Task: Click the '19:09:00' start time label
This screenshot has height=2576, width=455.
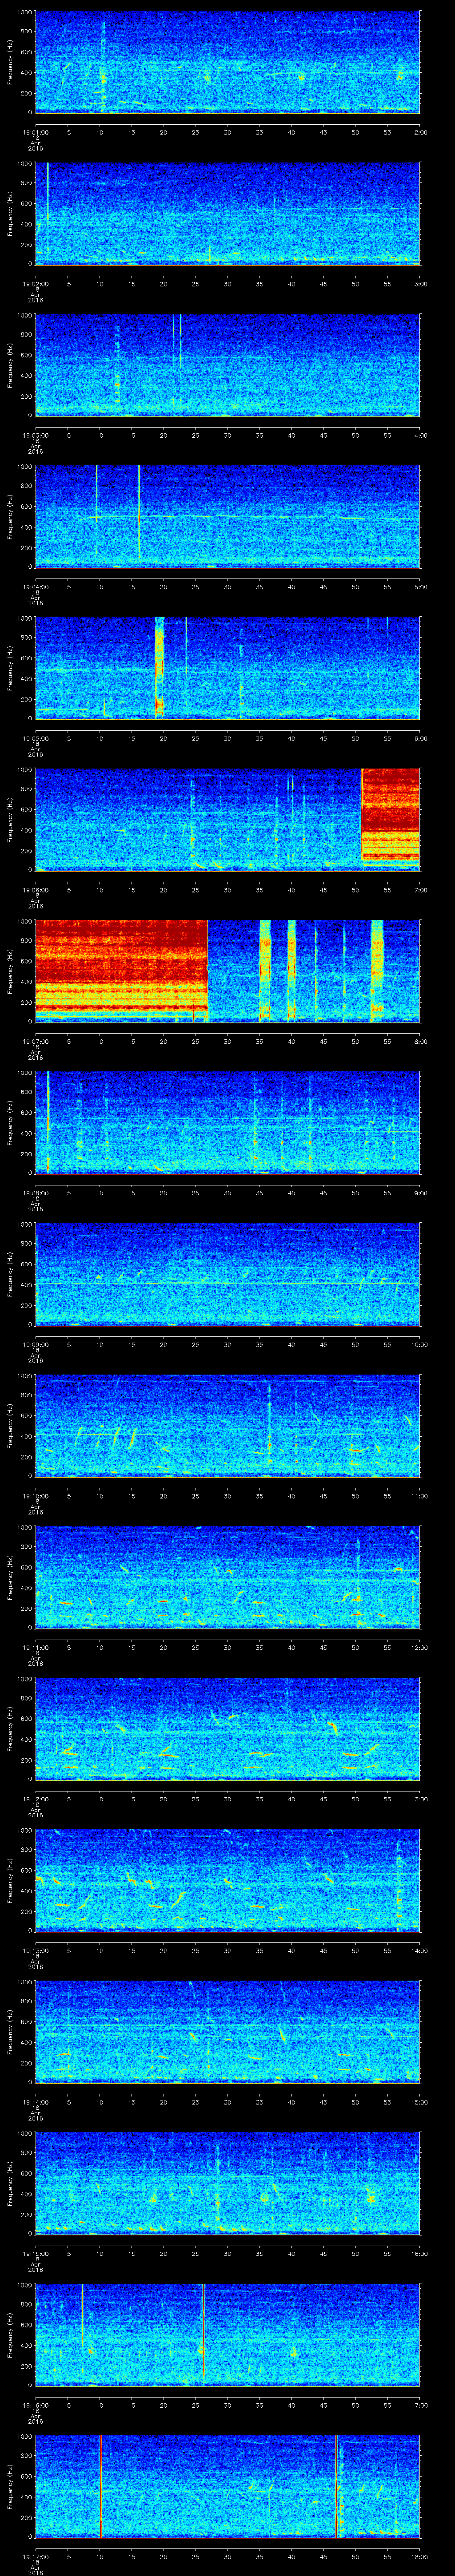Action: tap(35, 1343)
